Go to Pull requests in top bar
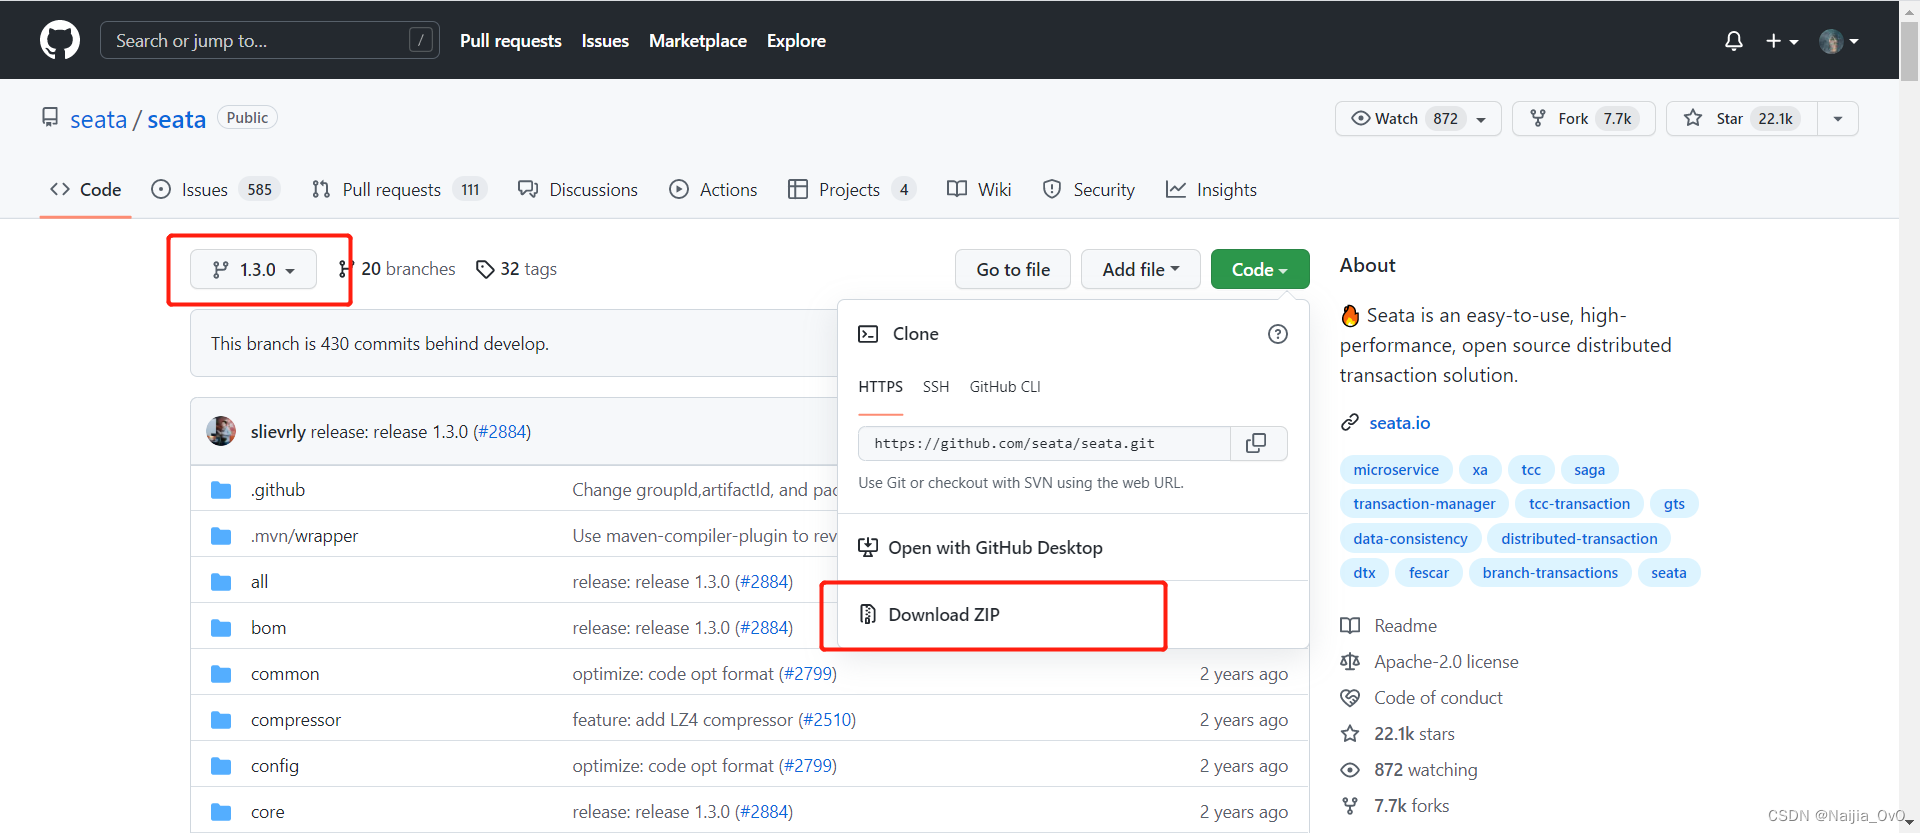The height and width of the screenshot is (833, 1920). pyautogui.click(x=511, y=41)
